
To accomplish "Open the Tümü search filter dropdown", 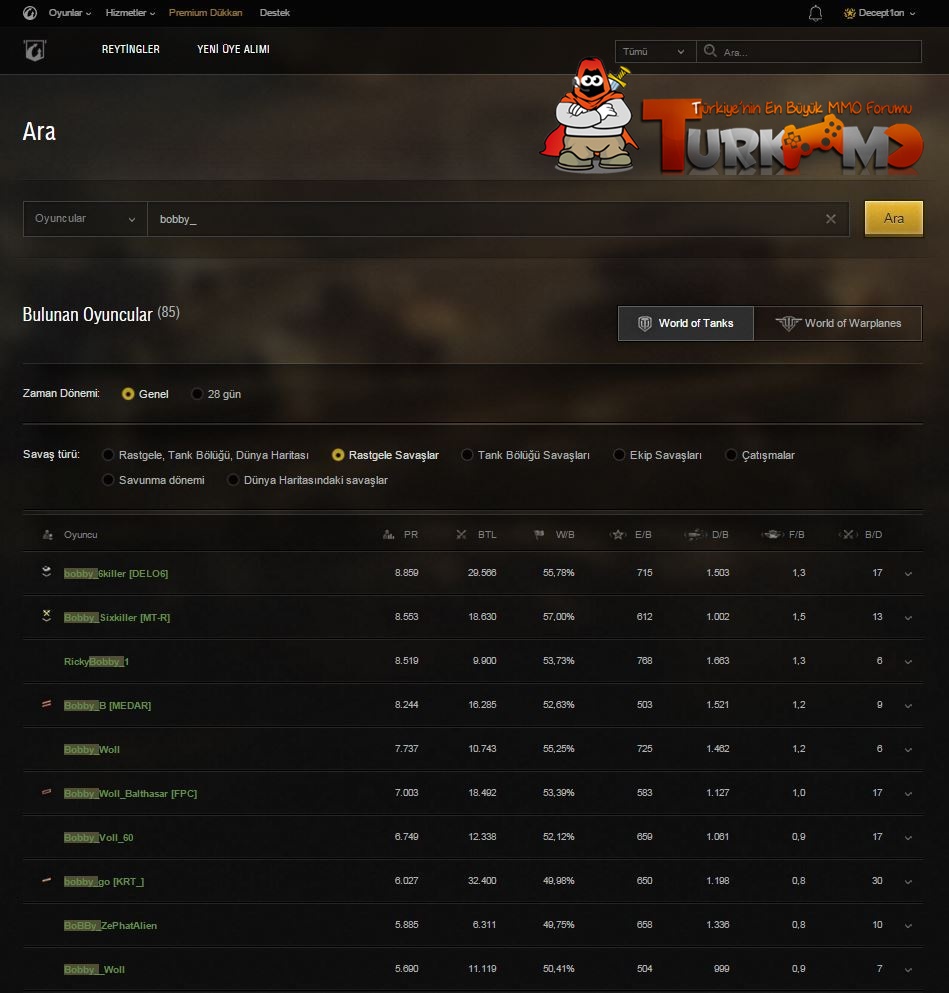I will (x=655, y=51).
